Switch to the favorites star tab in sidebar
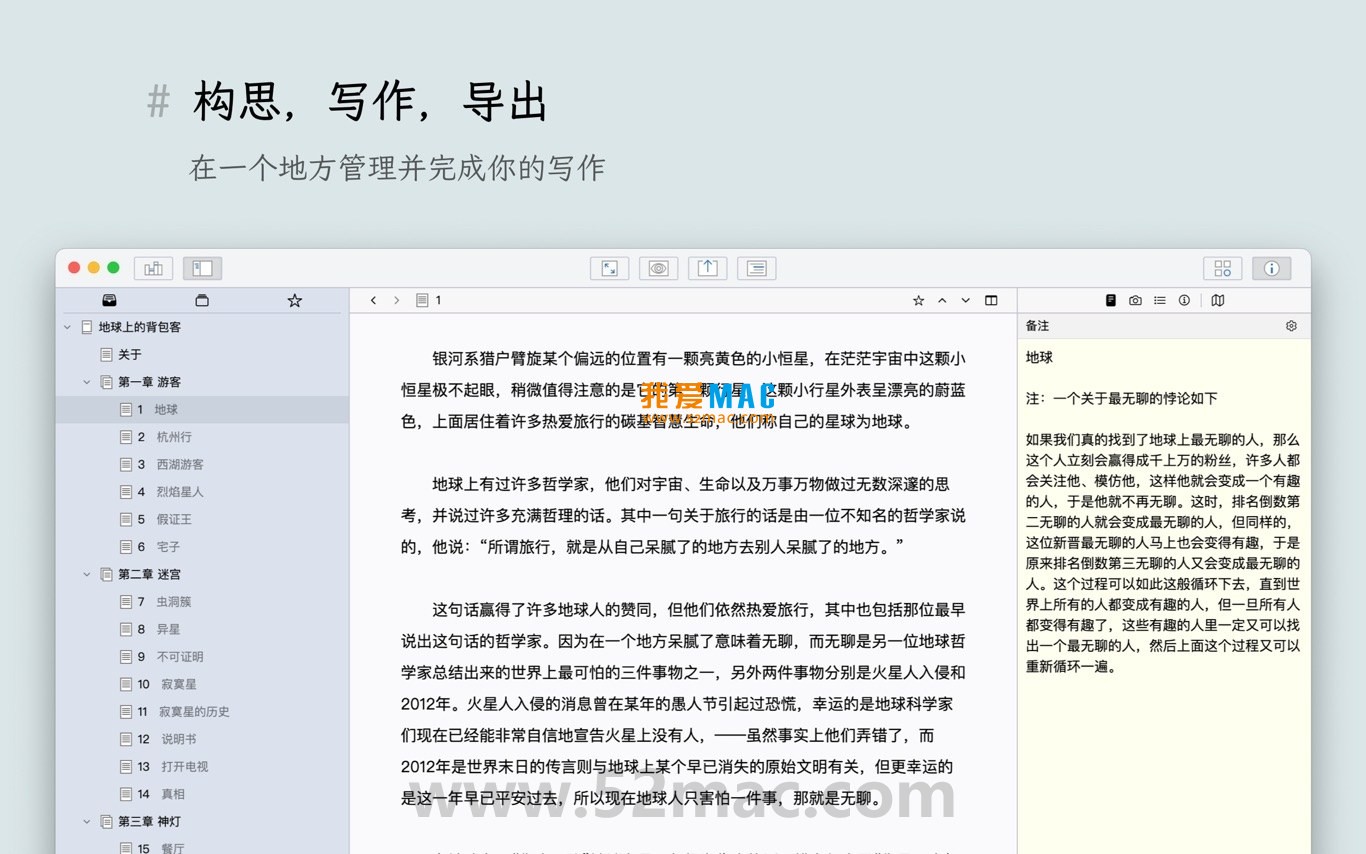Image resolution: width=1366 pixels, height=854 pixels. [x=294, y=300]
